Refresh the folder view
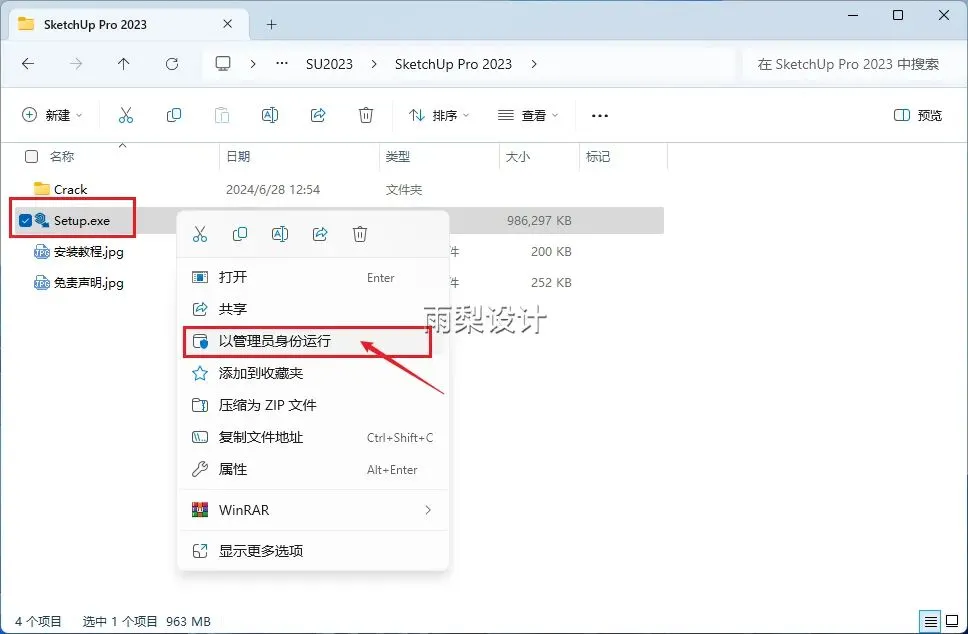 (x=172, y=64)
